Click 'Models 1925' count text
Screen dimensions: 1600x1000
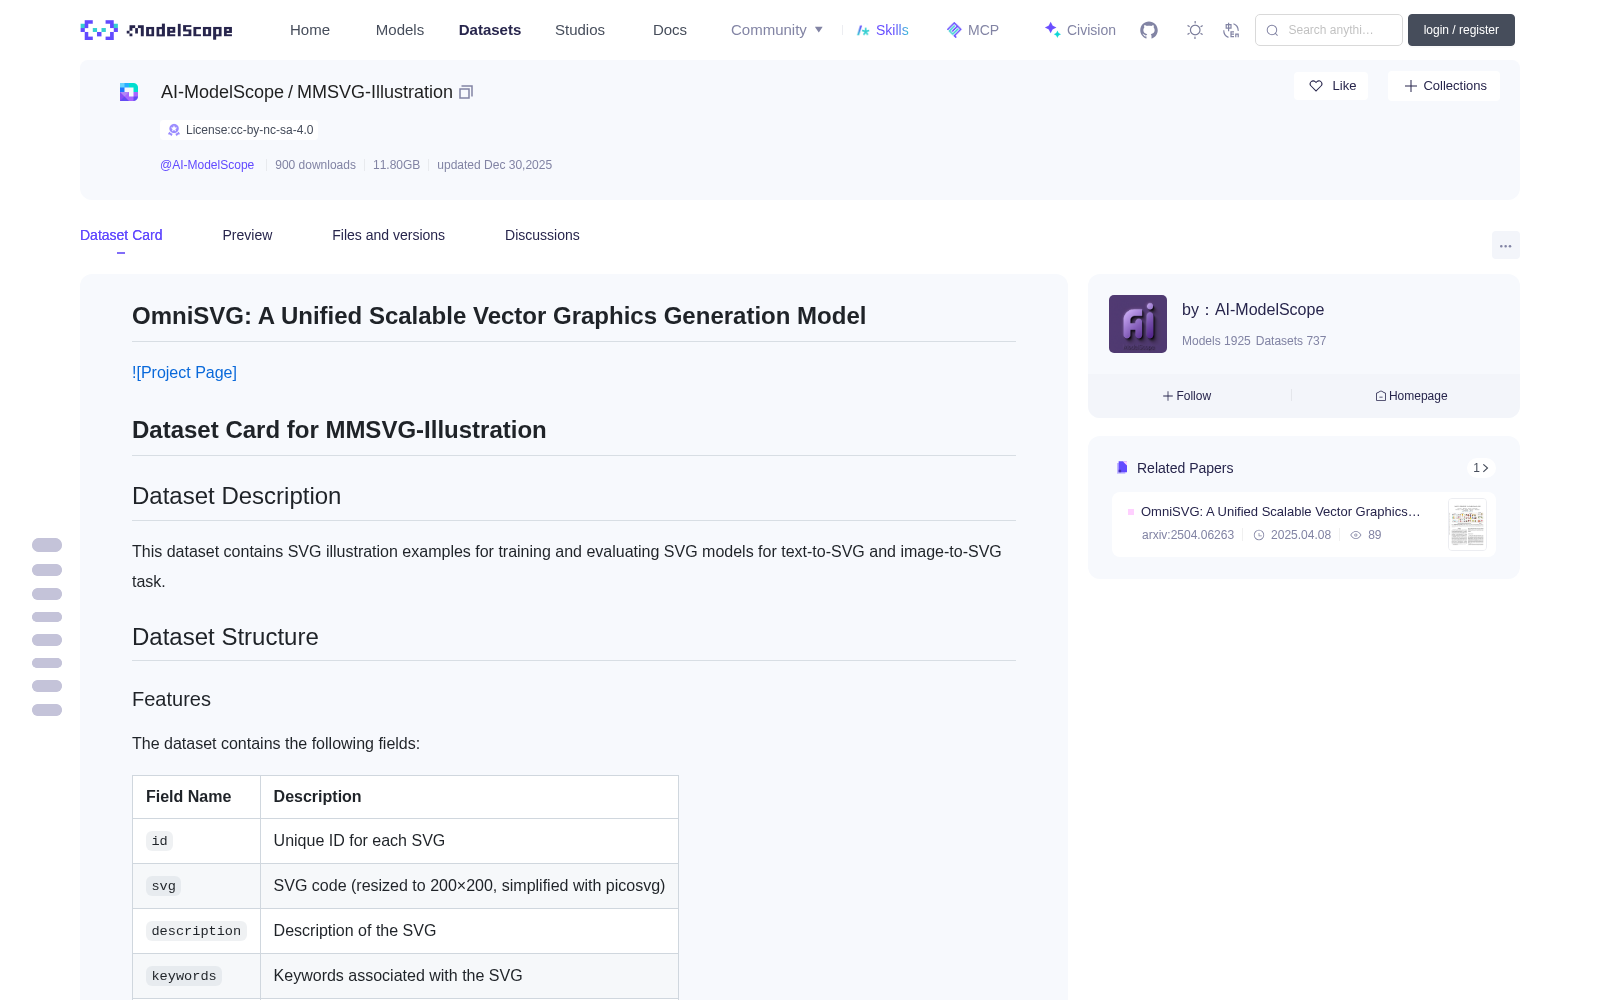[1216, 341]
